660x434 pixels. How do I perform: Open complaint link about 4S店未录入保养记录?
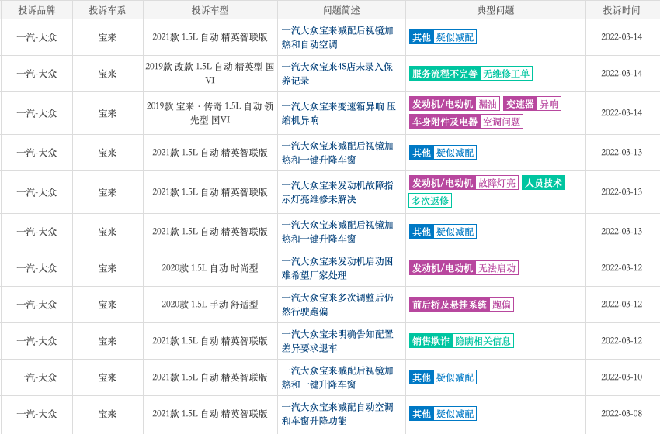(338, 73)
